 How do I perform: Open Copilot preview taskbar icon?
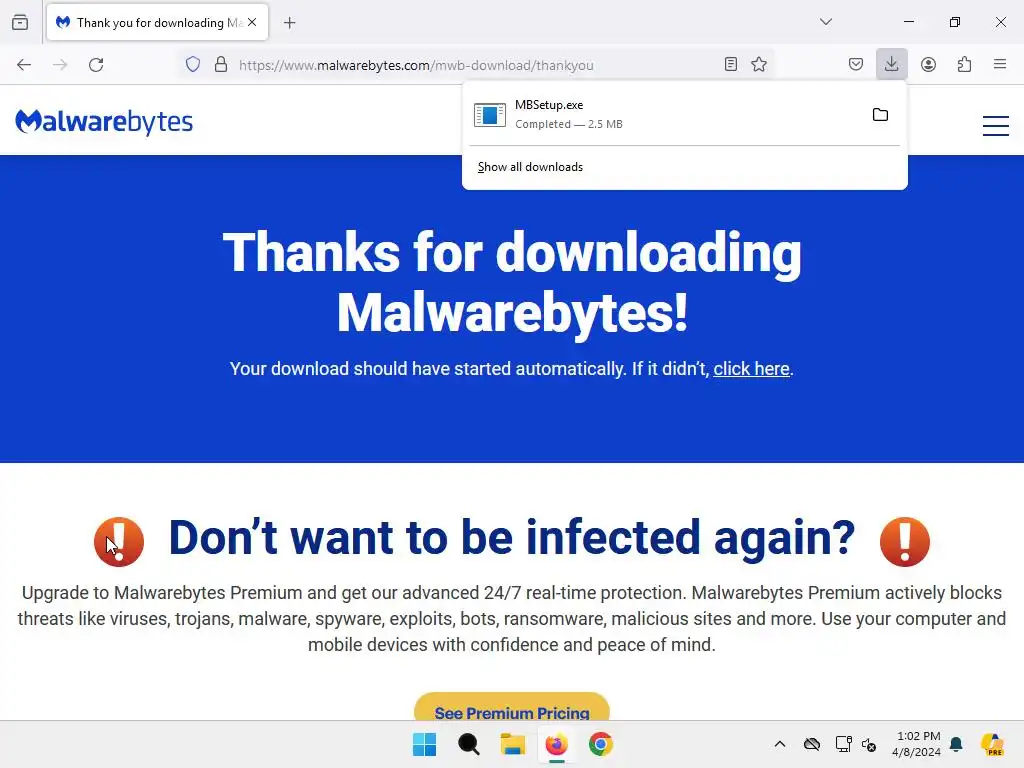point(992,744)
